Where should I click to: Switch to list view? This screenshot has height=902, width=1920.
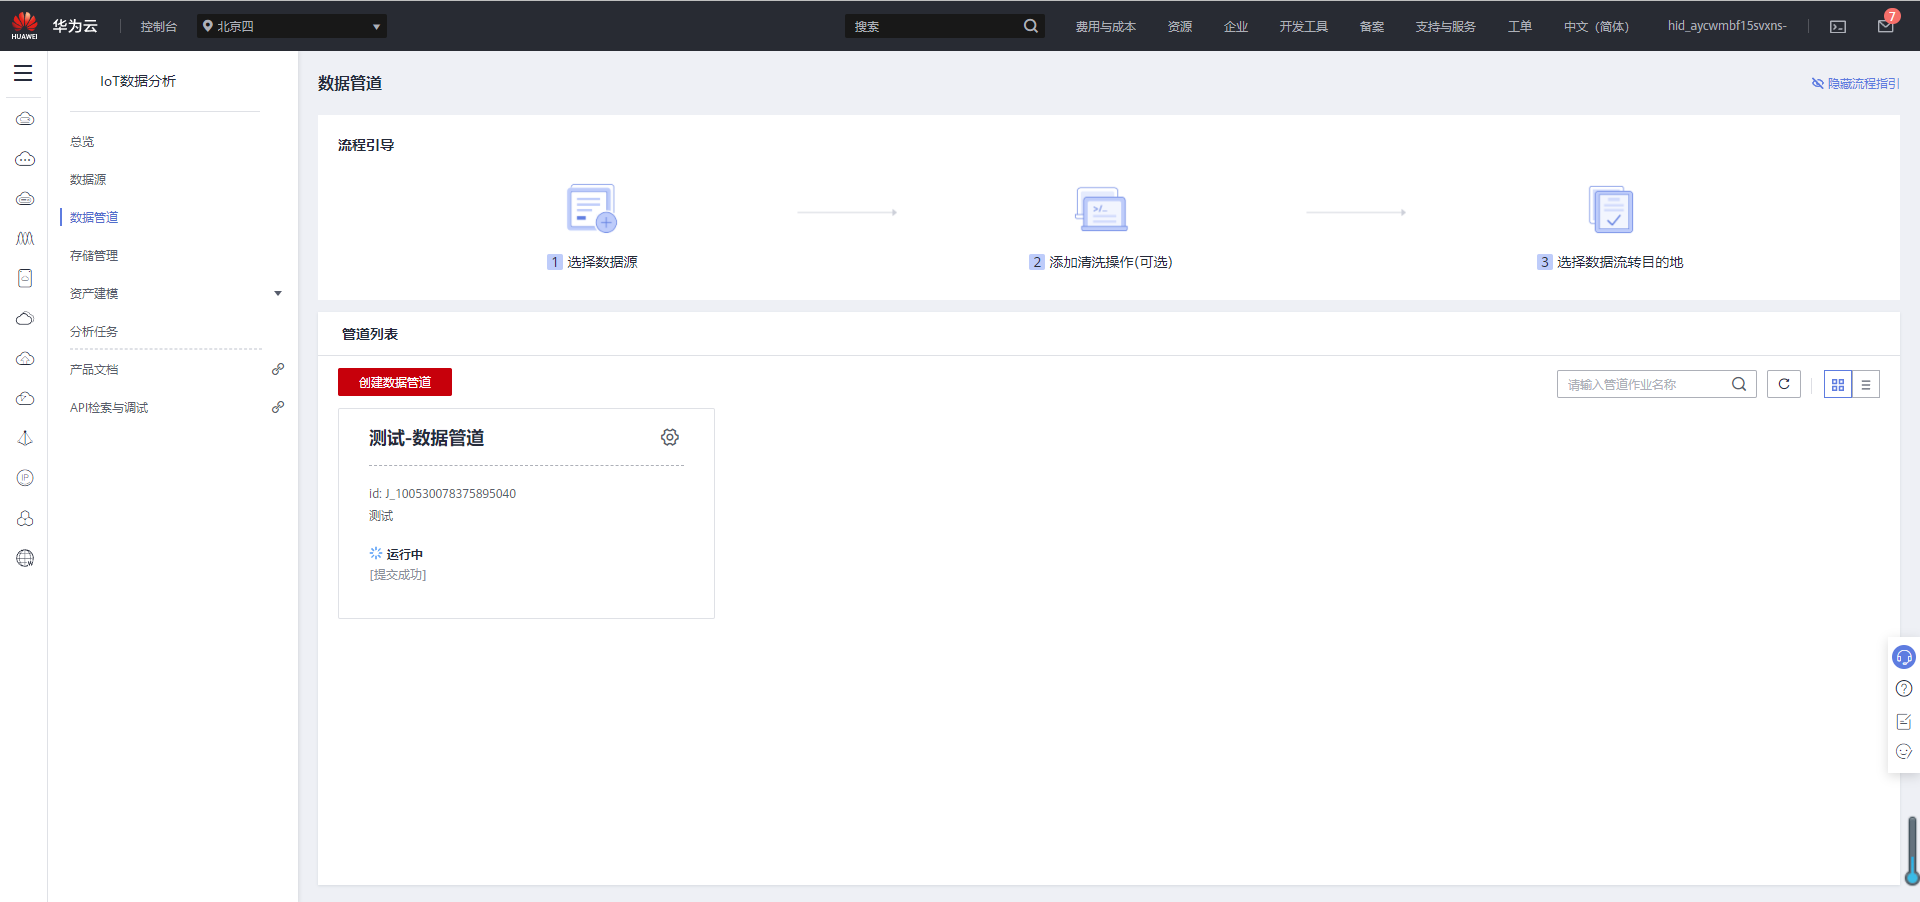coord(1866,384)
